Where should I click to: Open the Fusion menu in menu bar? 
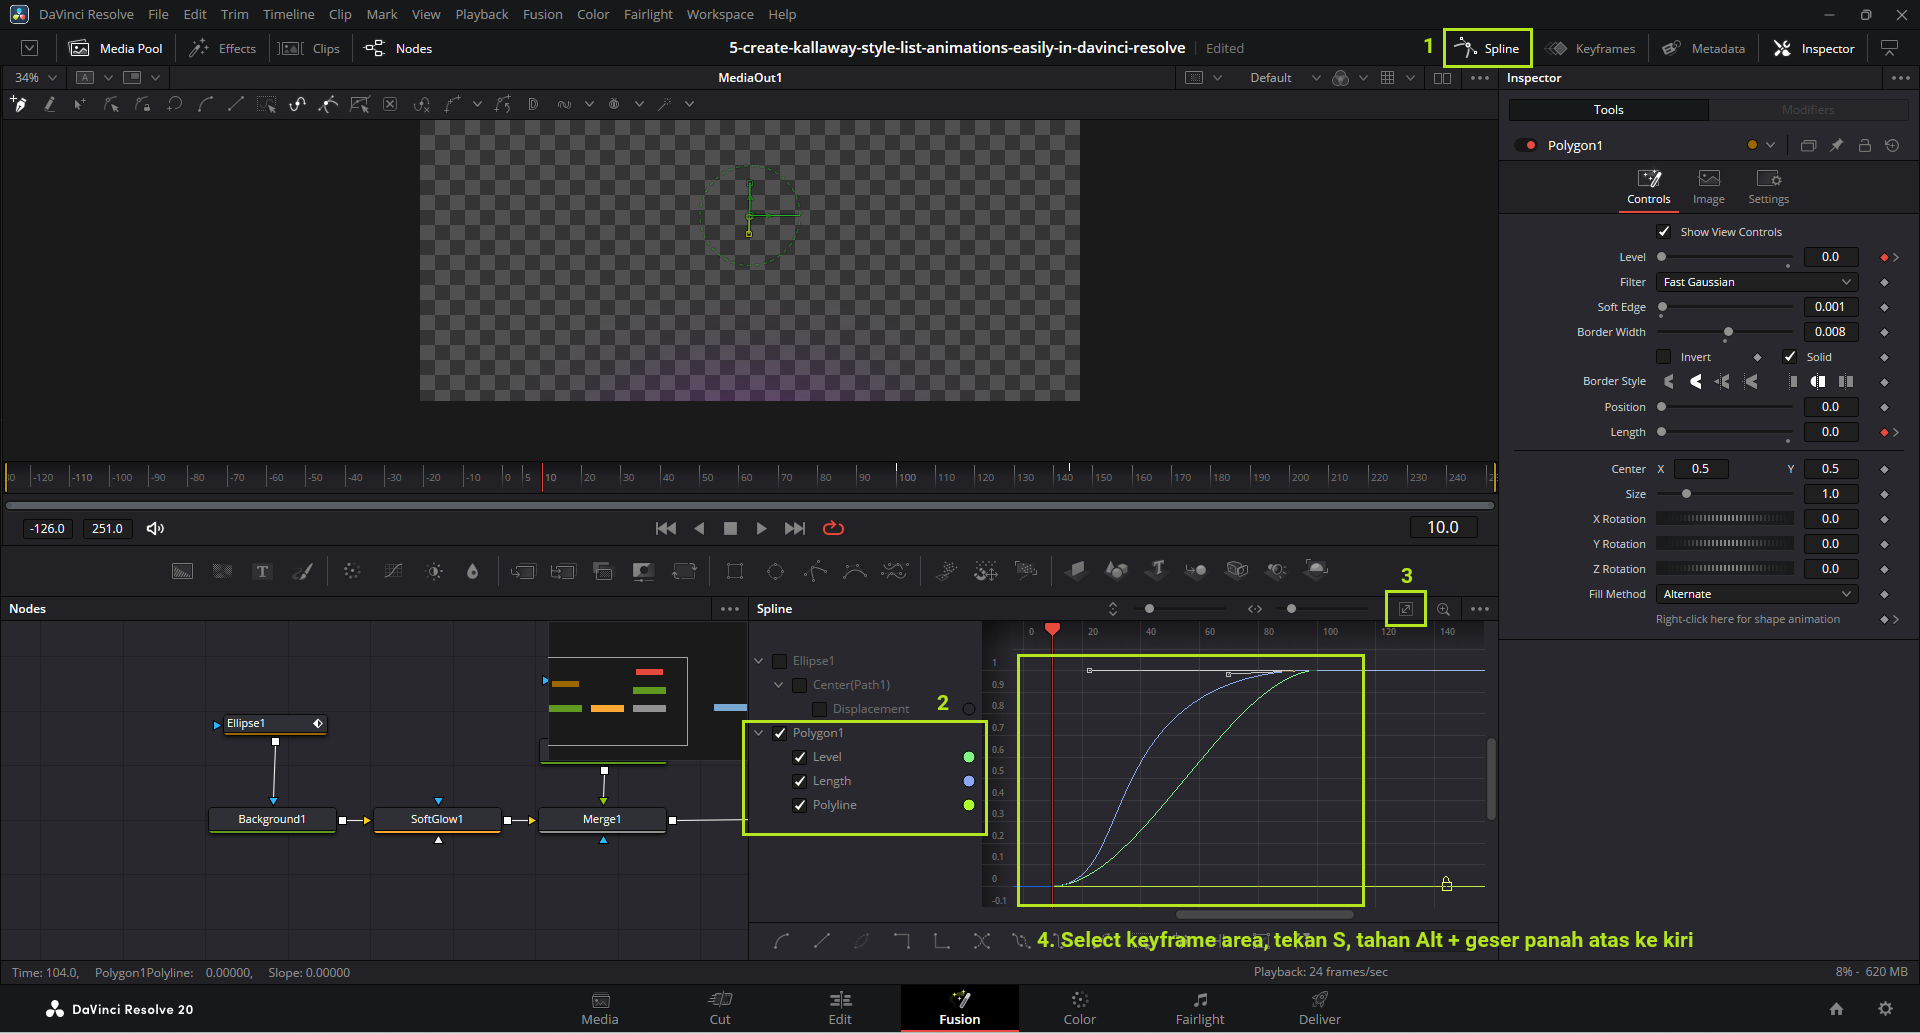(542, 14)
